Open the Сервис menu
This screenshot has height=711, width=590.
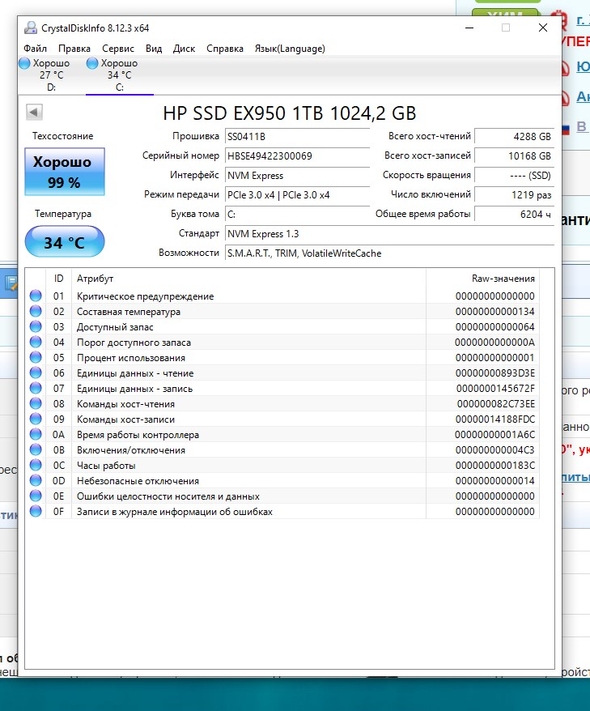click(118, 49)
